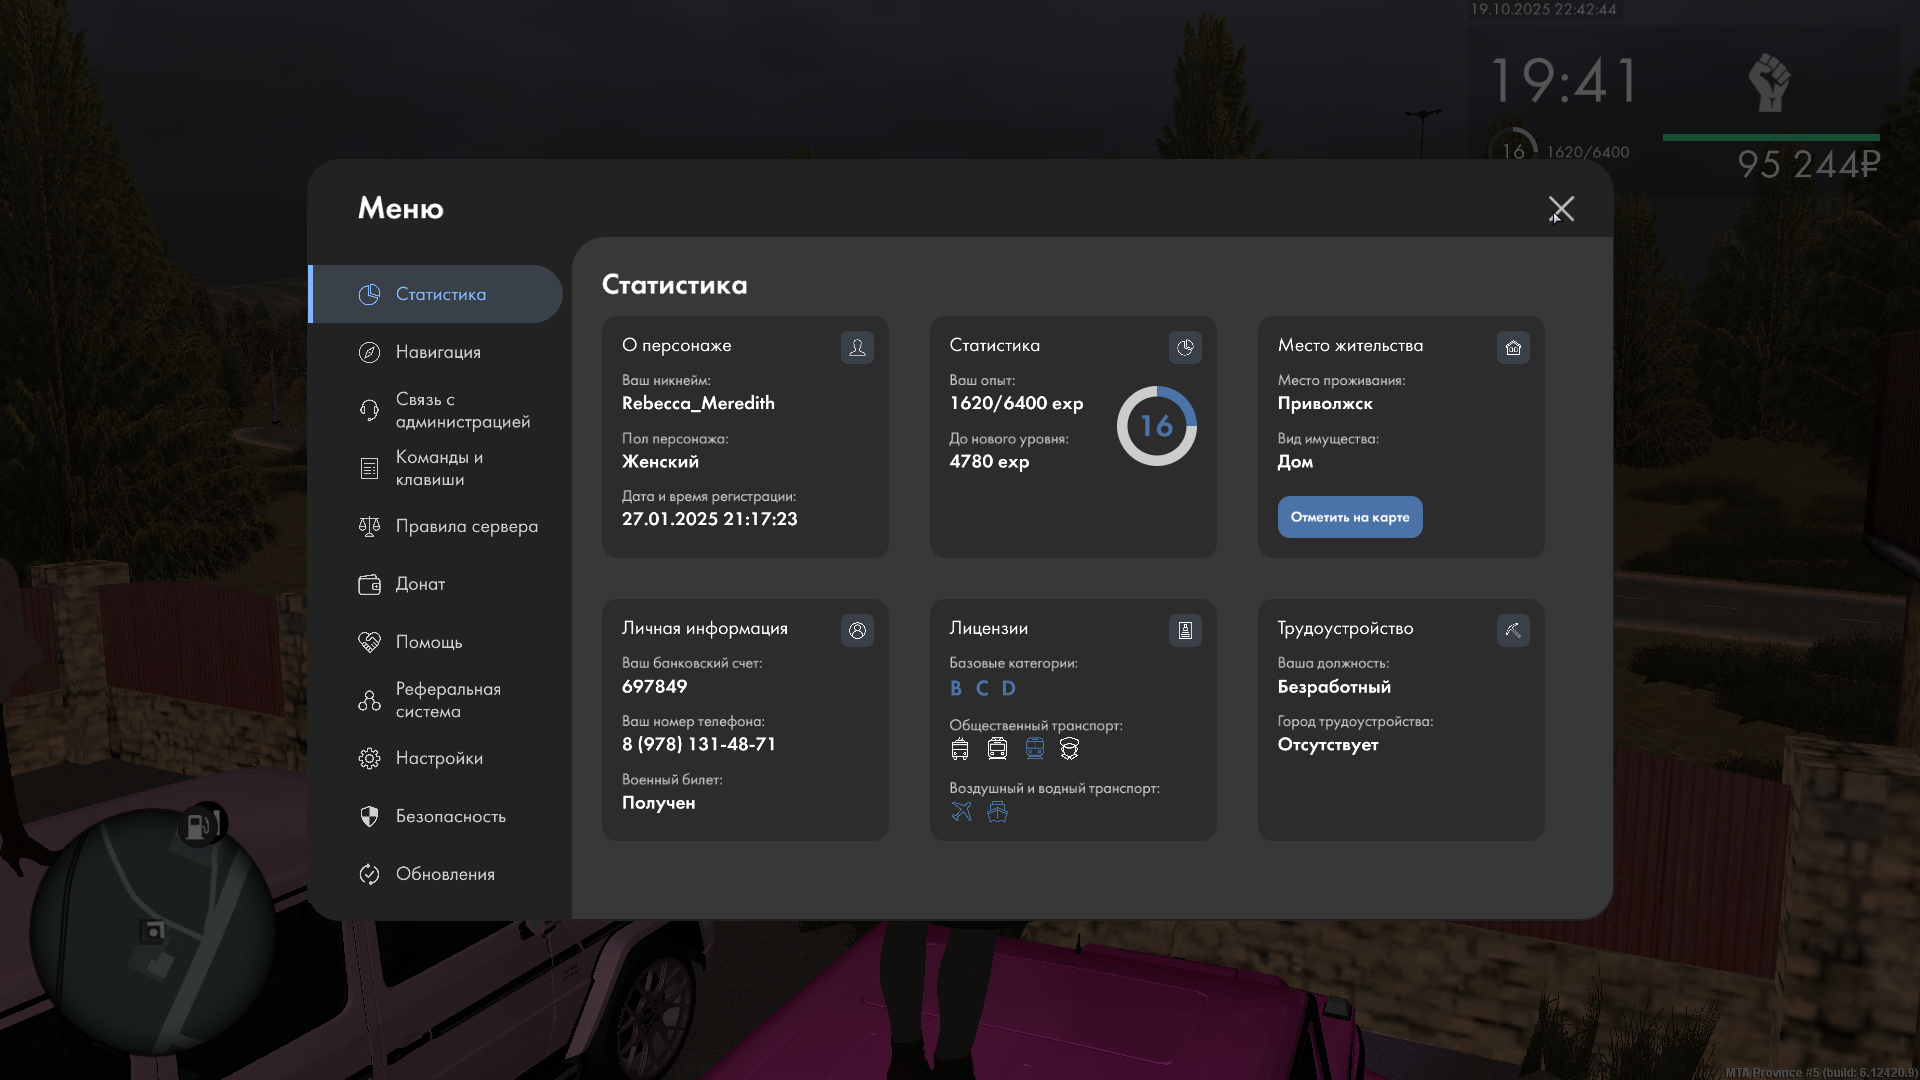This screenshot has height=1080, width=1920.
Task: Close the Меню window with X
Action: coord(1561,209)
